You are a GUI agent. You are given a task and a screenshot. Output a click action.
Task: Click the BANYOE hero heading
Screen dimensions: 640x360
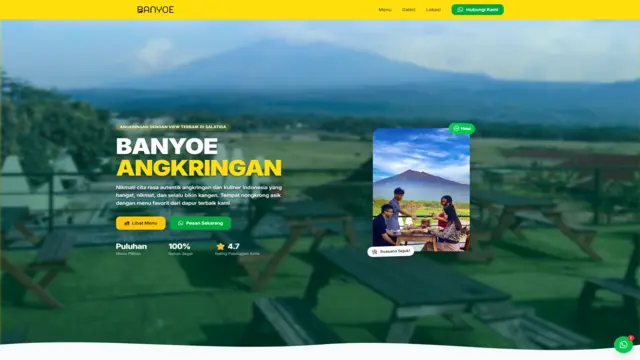[167, 146]
